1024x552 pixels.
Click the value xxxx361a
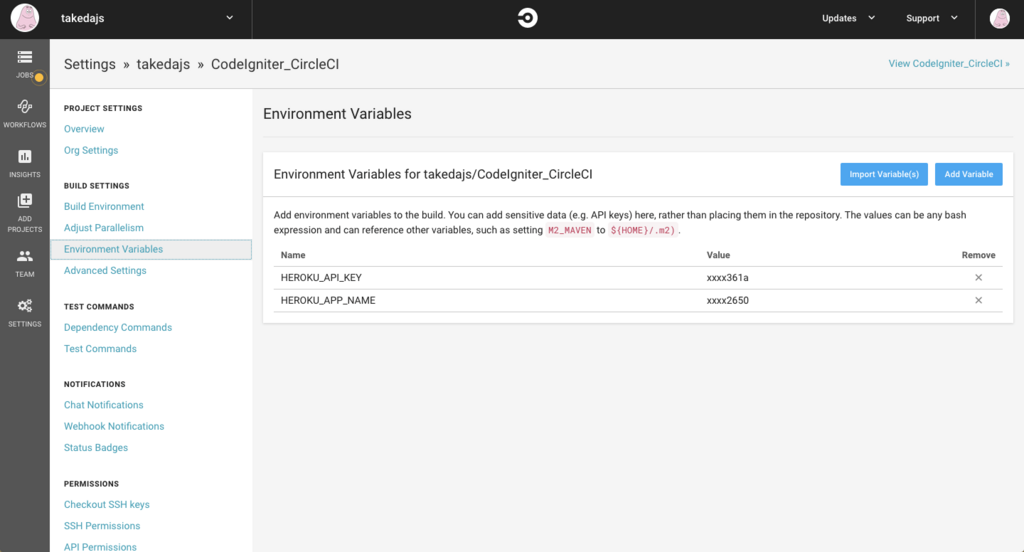[728, 278]
